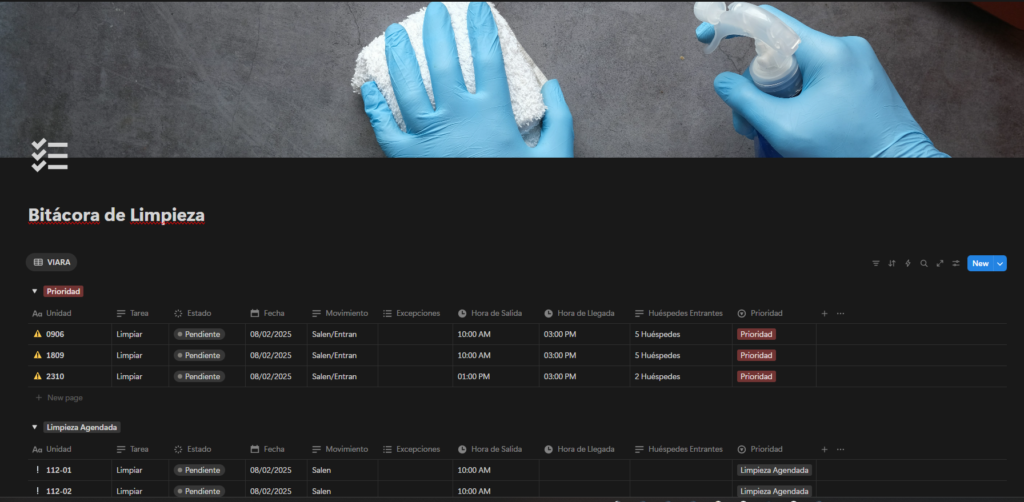The image size is (1024, 502).
Task: Click the Prioridad group tag label
Action: point(63,291)
